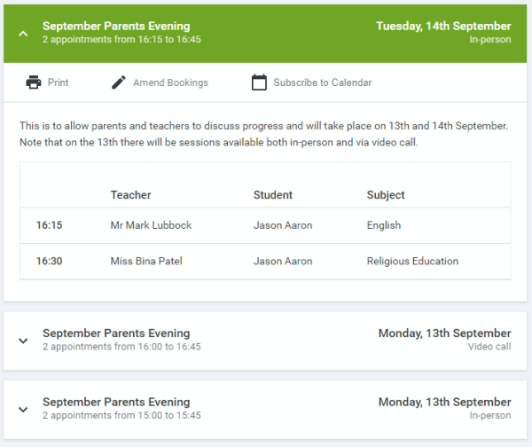Click the printer icon
532x447 pixels.
(34, 82)
